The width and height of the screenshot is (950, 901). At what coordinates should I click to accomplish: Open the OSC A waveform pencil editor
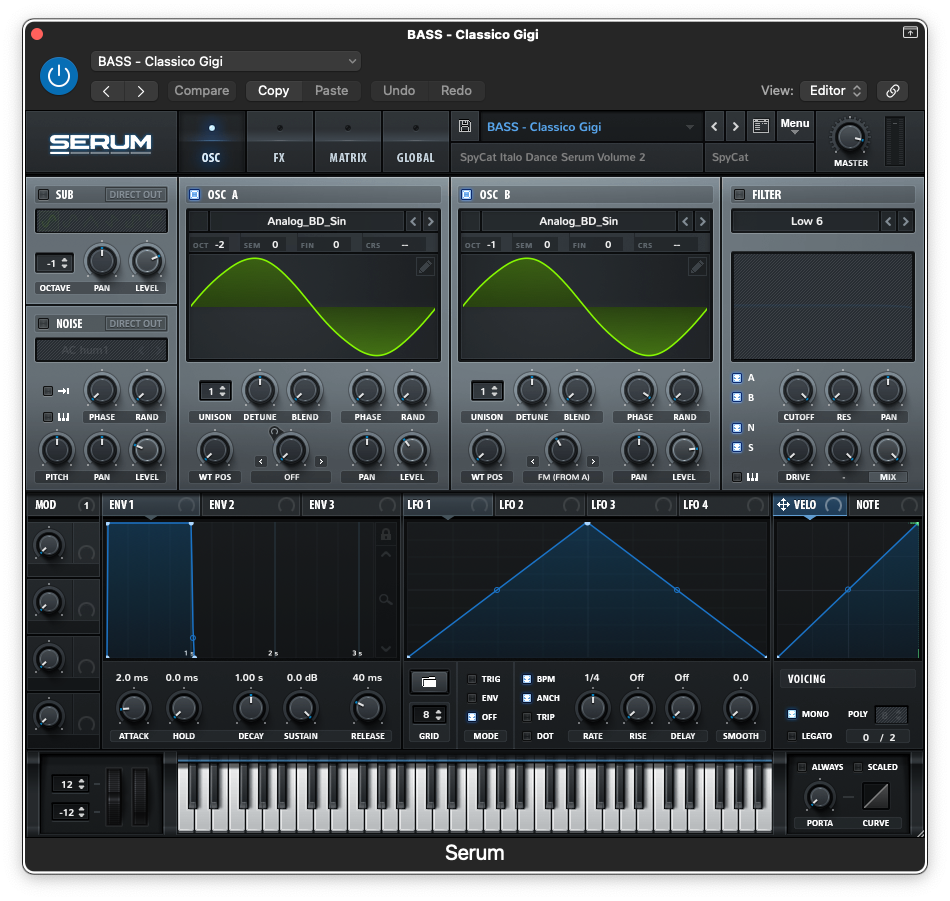coord(425,267)
